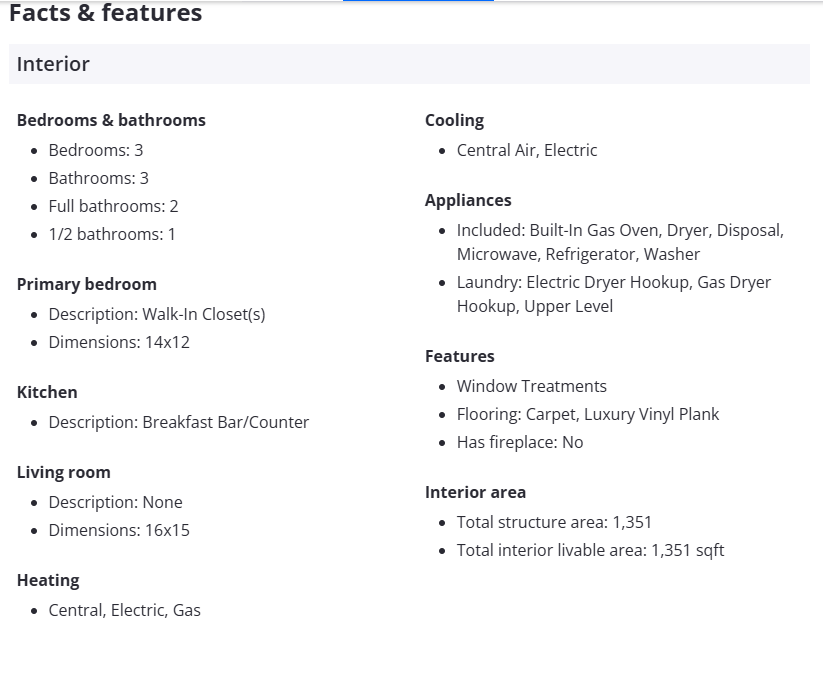Click the 1/2 bathrooms: 1 entry
Viewport: 823px width, 685px height.
pyautogui.click(x=112, y=234)
